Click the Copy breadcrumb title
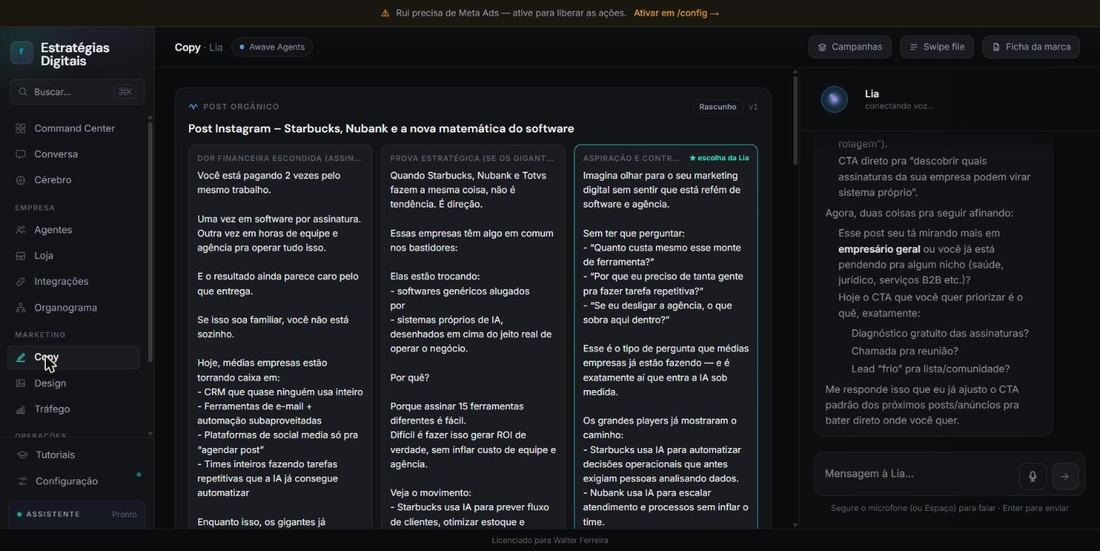 click(187, 47)
